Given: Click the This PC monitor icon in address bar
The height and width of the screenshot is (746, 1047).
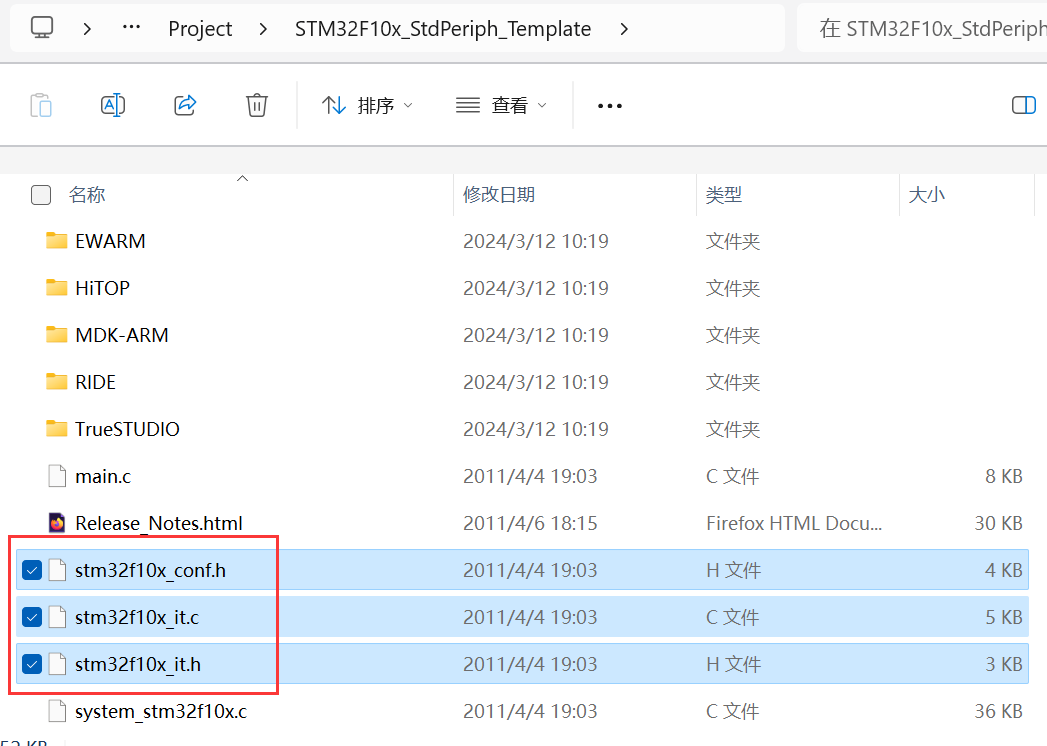Looking at the screenshot, I should pos(42,27).
